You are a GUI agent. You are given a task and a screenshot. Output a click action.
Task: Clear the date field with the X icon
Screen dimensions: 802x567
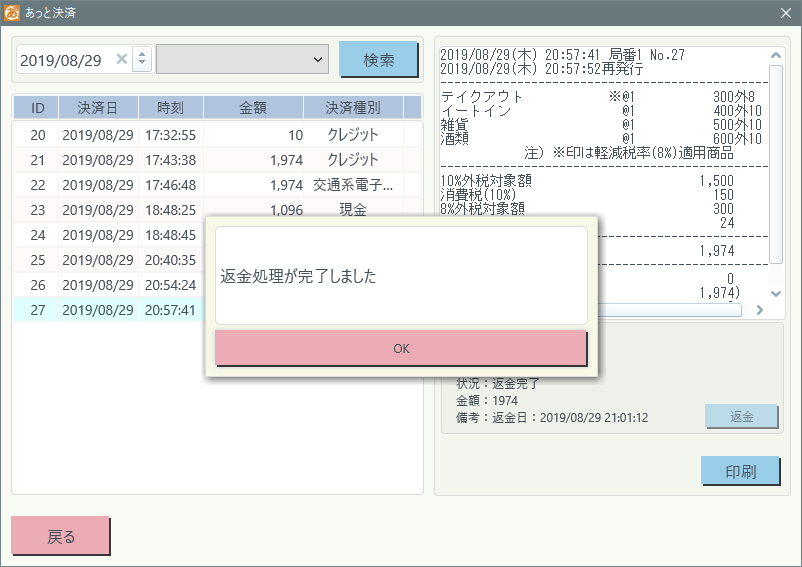[122, 60]
